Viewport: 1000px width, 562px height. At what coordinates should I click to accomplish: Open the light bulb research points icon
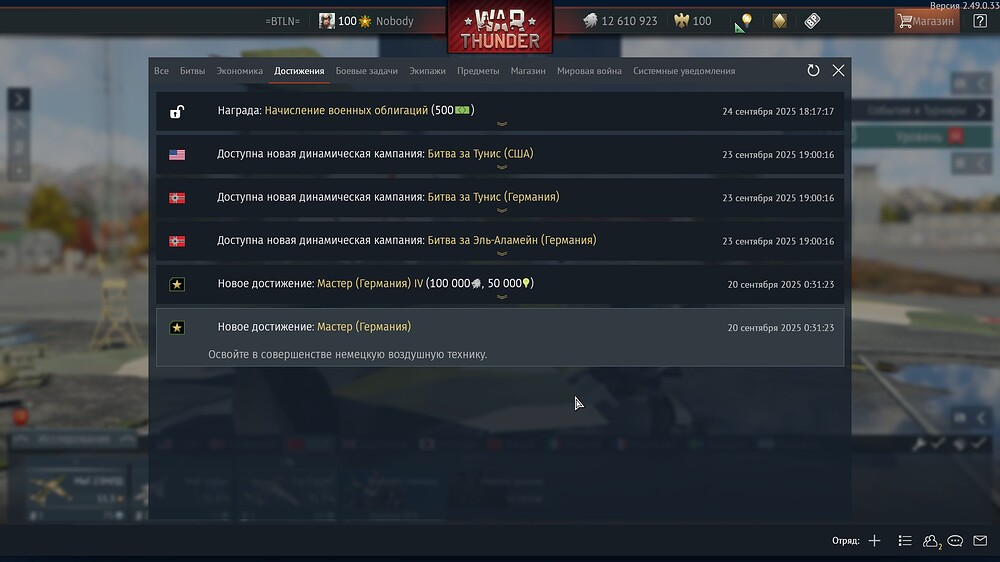point(743,22)
